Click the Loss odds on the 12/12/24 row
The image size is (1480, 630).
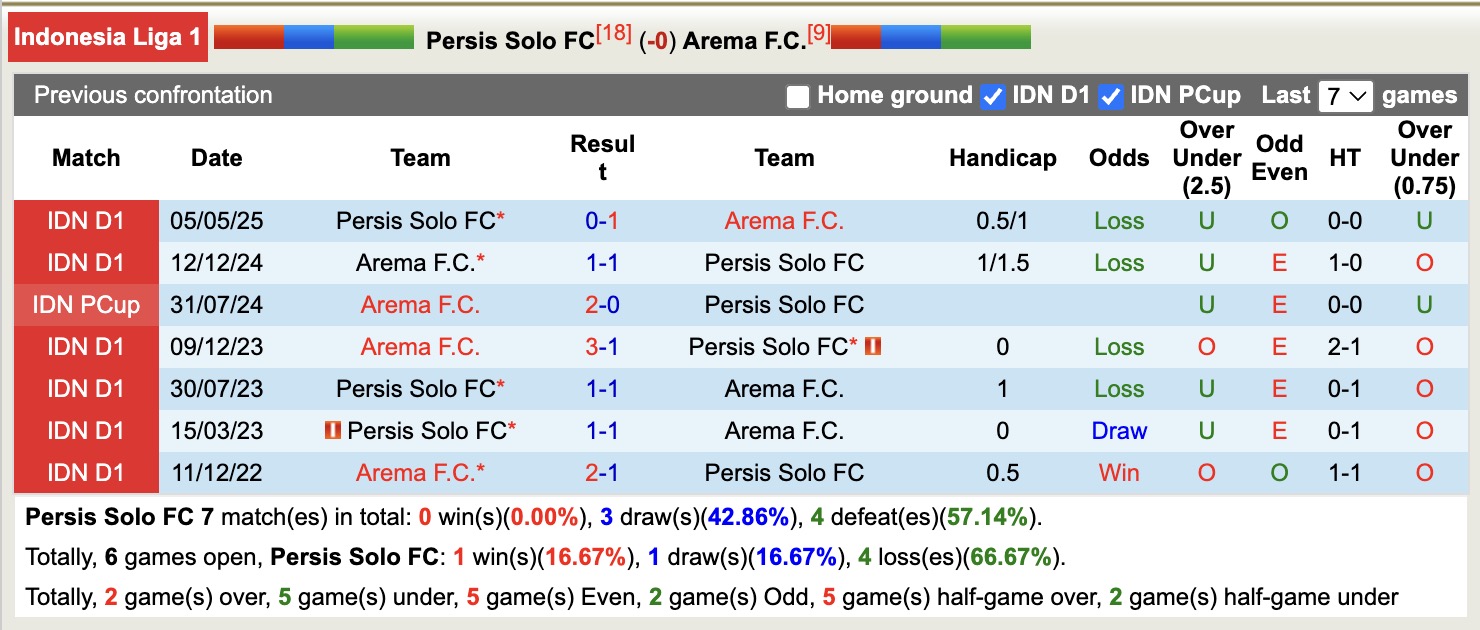click(x=1118, y=263)
